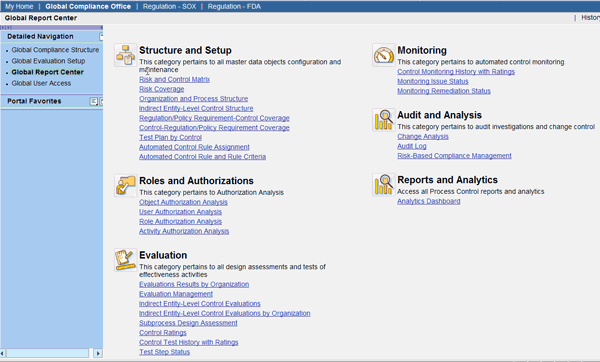Image resolution: width=600 pixels, height=362 pixels.
Task: Open the Risk and Control Matrix report
Action: (x=174, y=79)
